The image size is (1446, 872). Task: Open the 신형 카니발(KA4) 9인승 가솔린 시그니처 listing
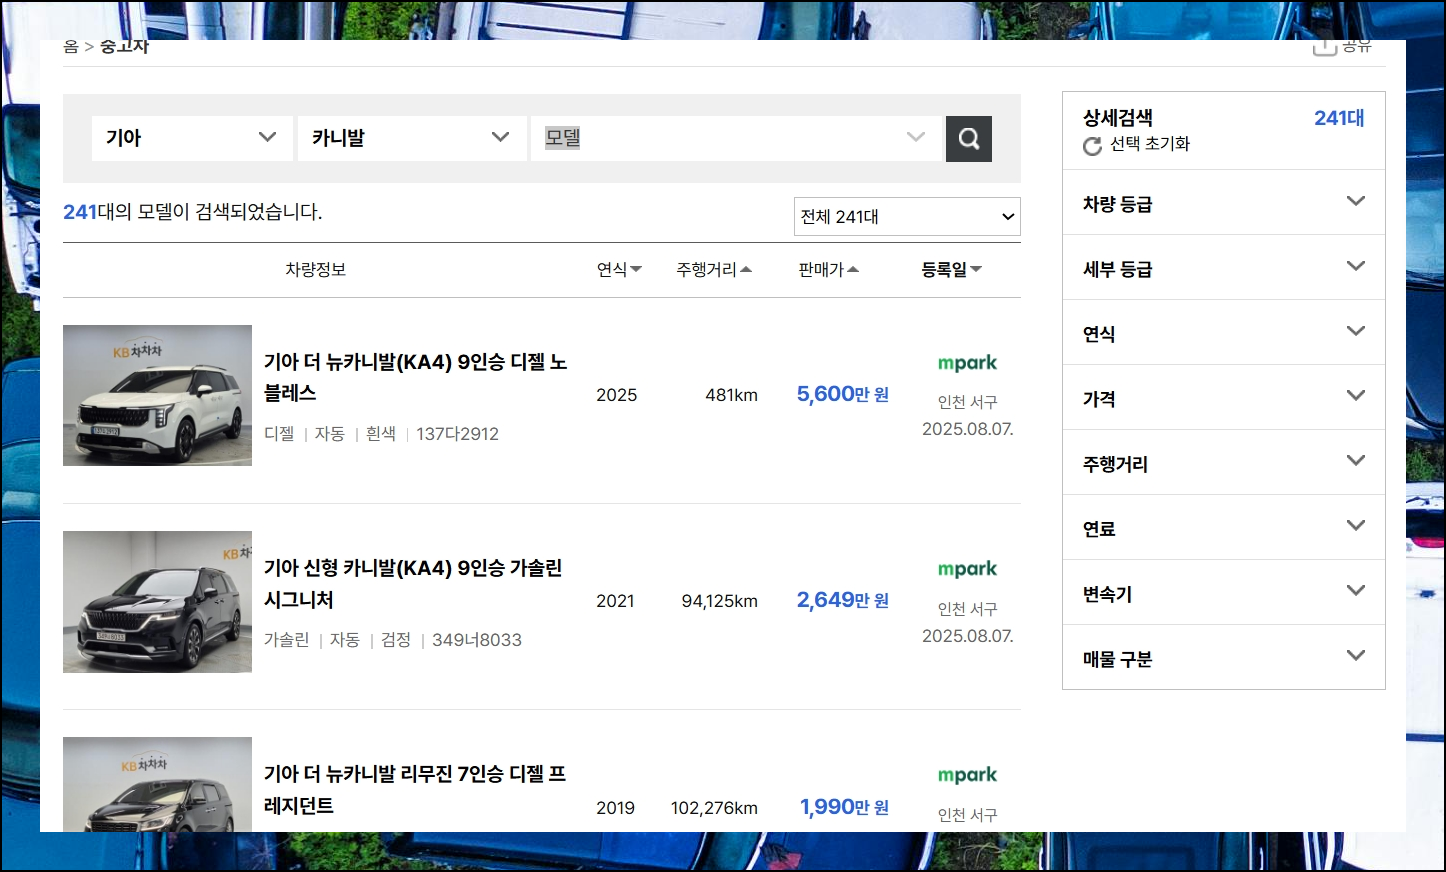(x=413, y=584)
